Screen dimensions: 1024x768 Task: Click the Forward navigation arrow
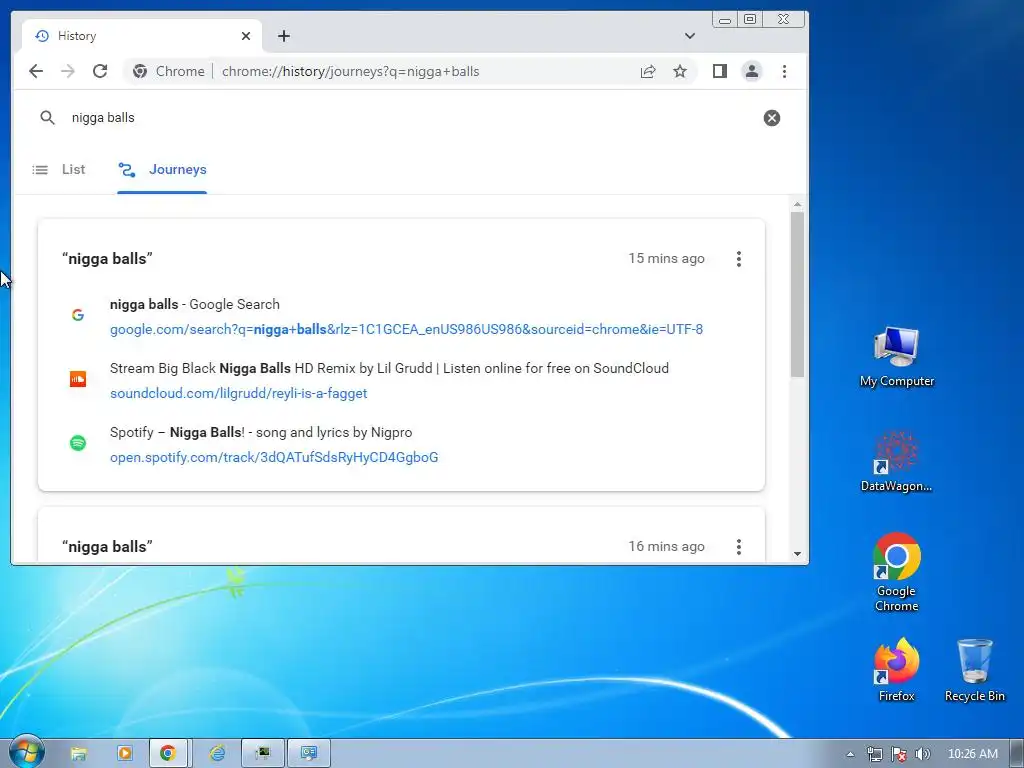point(68,71)
